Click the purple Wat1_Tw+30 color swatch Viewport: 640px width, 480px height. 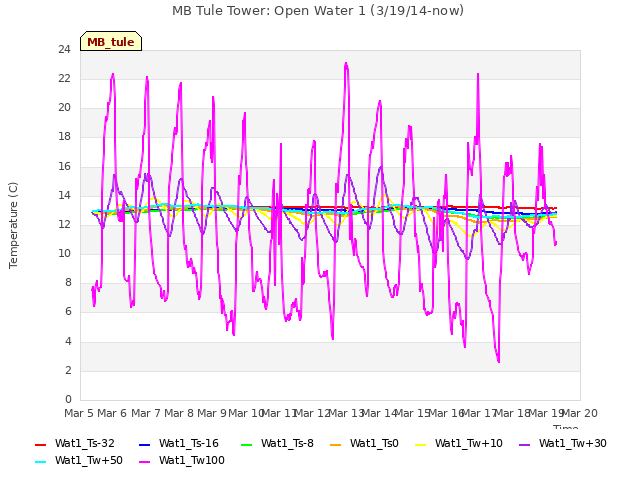(x=524, y=444)
